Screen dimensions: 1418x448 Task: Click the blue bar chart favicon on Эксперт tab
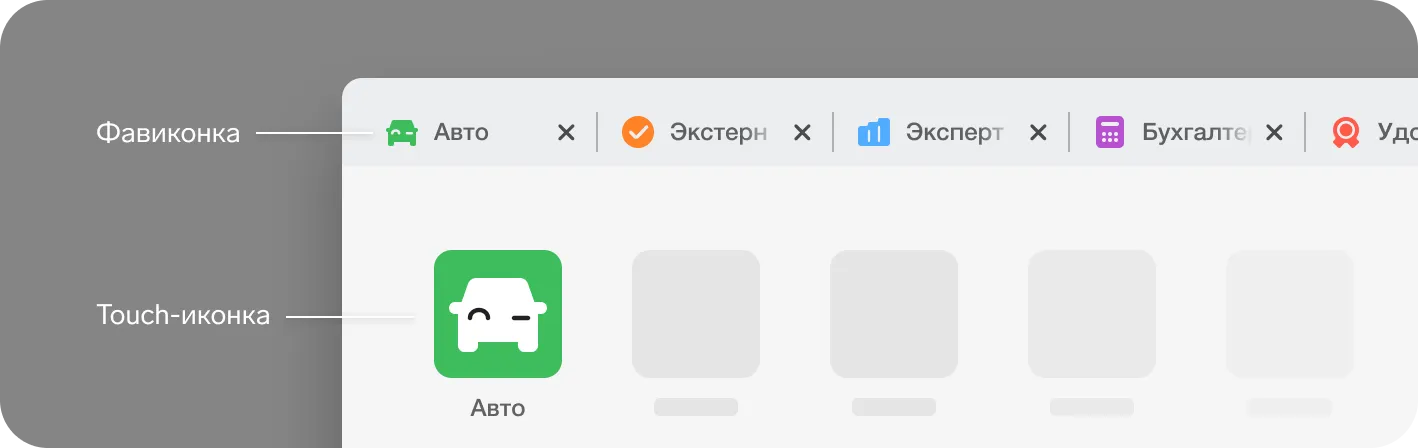874,132
